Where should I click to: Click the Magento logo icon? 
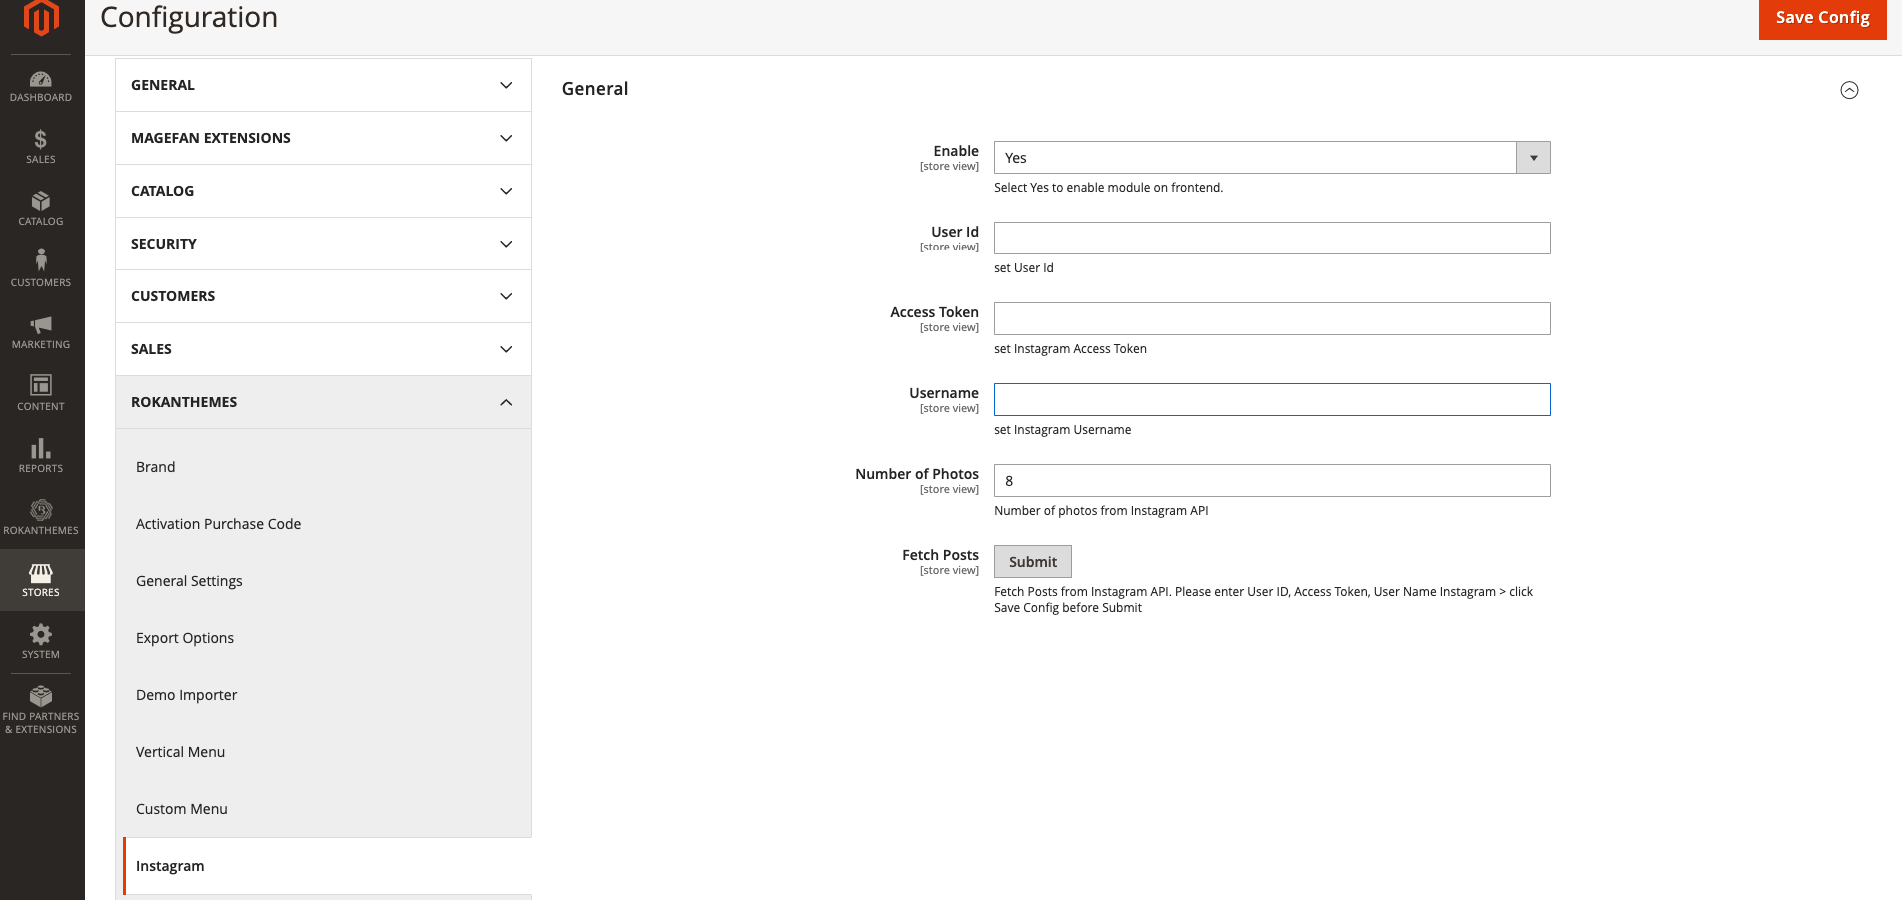tap(41, 17)
